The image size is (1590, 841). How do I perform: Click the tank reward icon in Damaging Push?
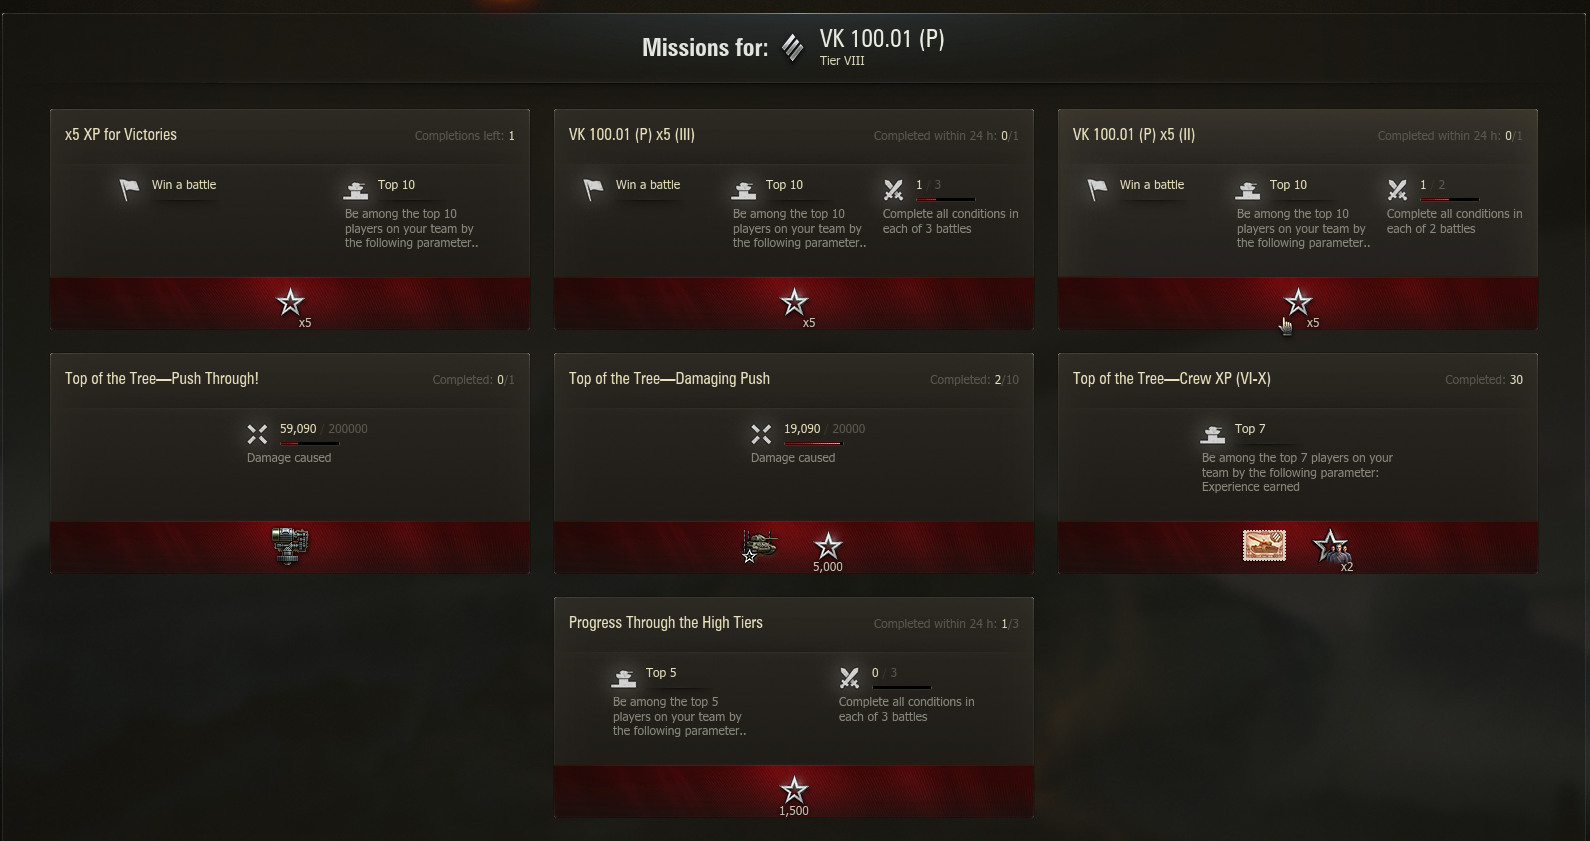[759, 546]
